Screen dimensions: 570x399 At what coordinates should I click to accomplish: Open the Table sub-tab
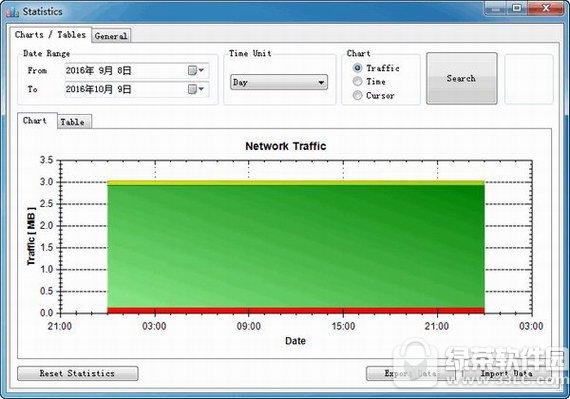(74, 122)
